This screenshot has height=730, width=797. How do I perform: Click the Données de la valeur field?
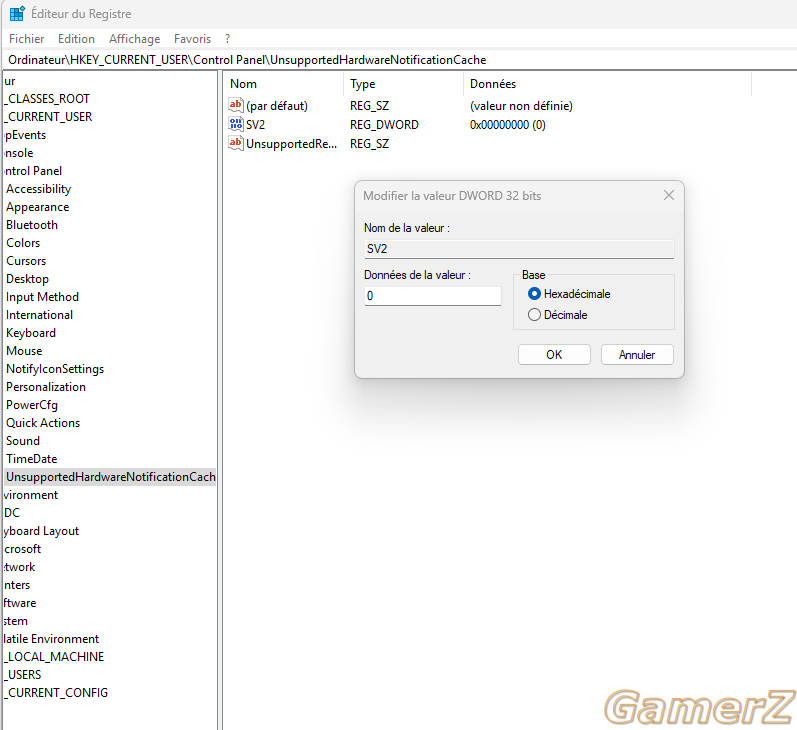point(433,296)
